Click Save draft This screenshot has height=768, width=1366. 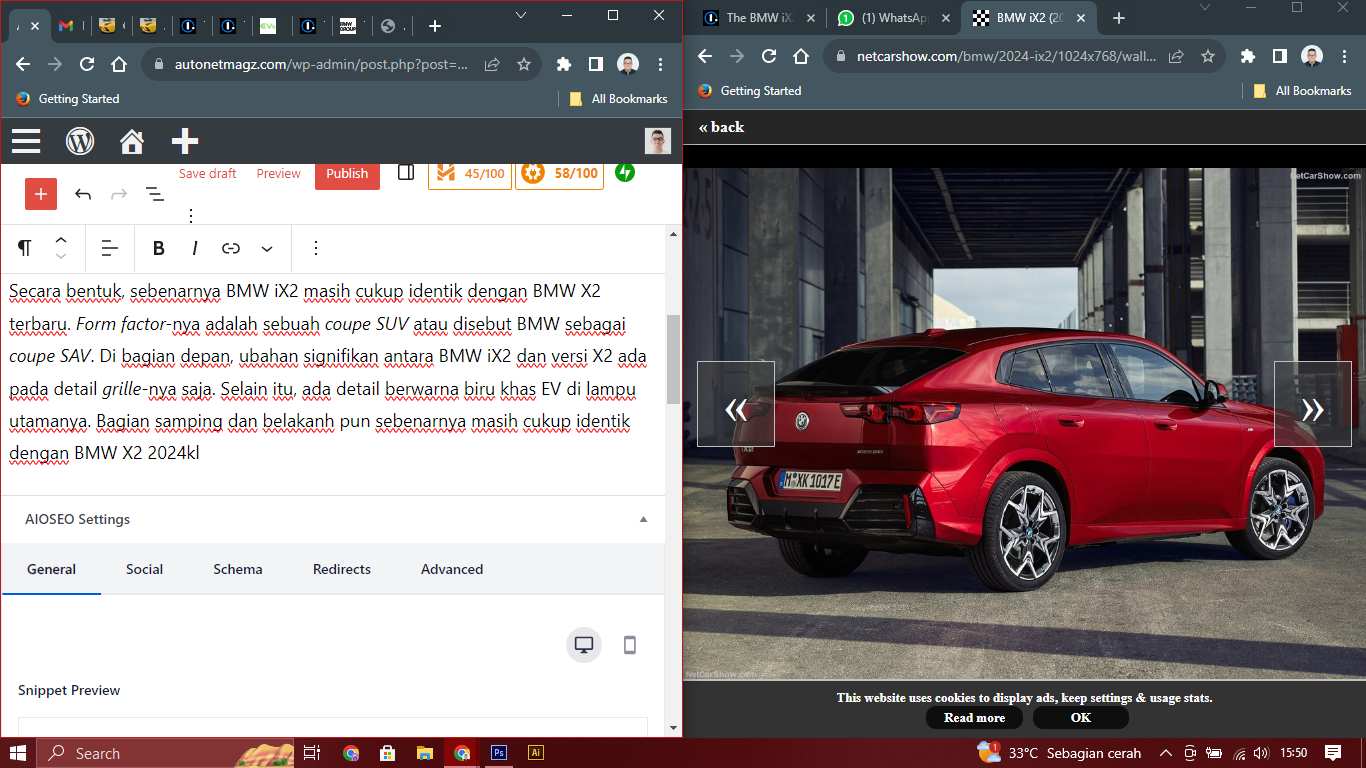click(208, 173)
